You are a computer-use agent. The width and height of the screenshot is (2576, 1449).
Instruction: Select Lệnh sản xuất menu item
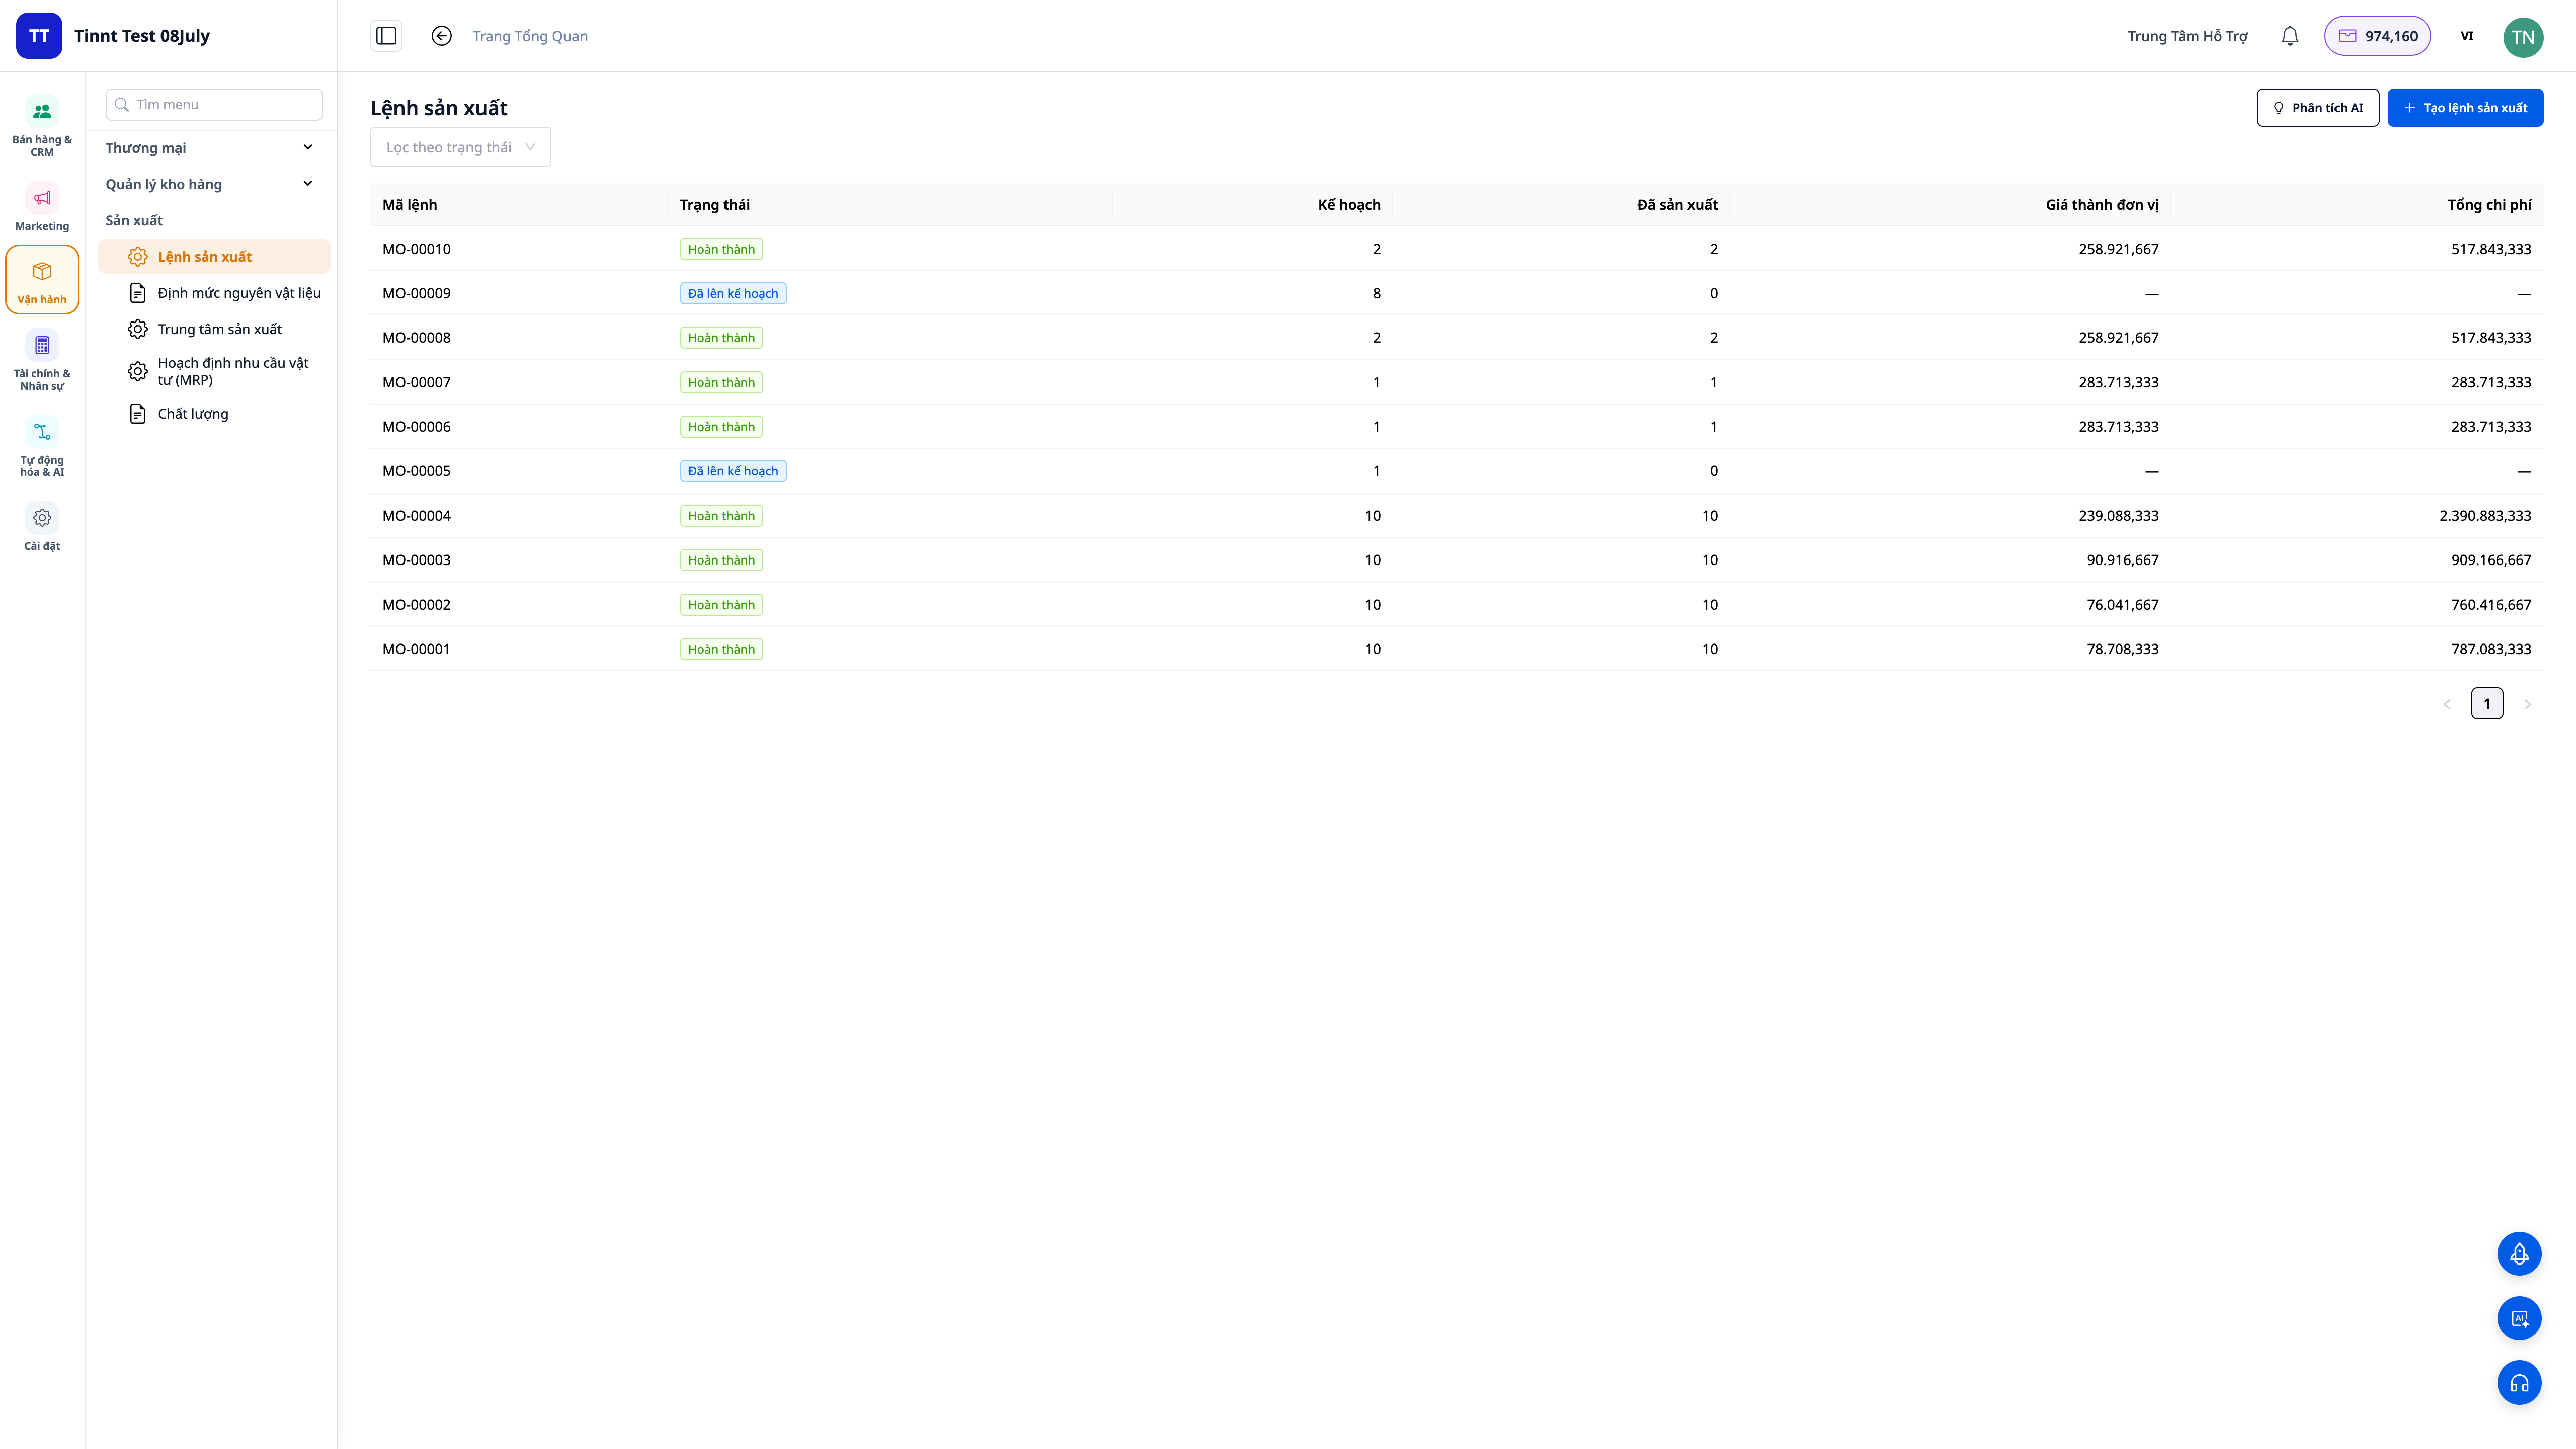pyautogui.click(x=214, y=257)
